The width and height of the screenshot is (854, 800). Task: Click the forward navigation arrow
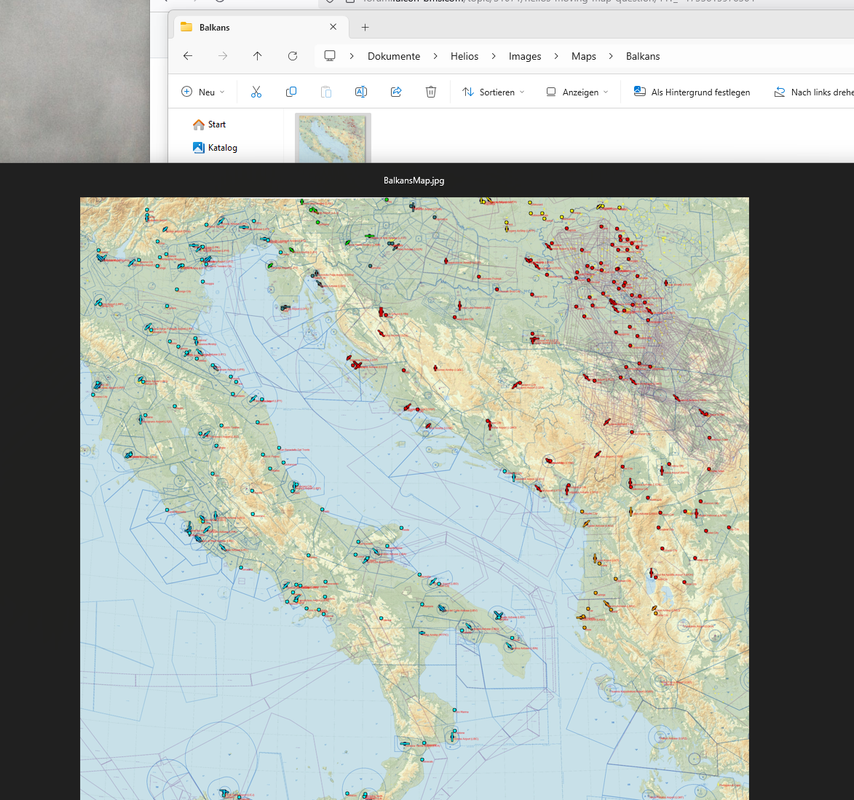223,56
